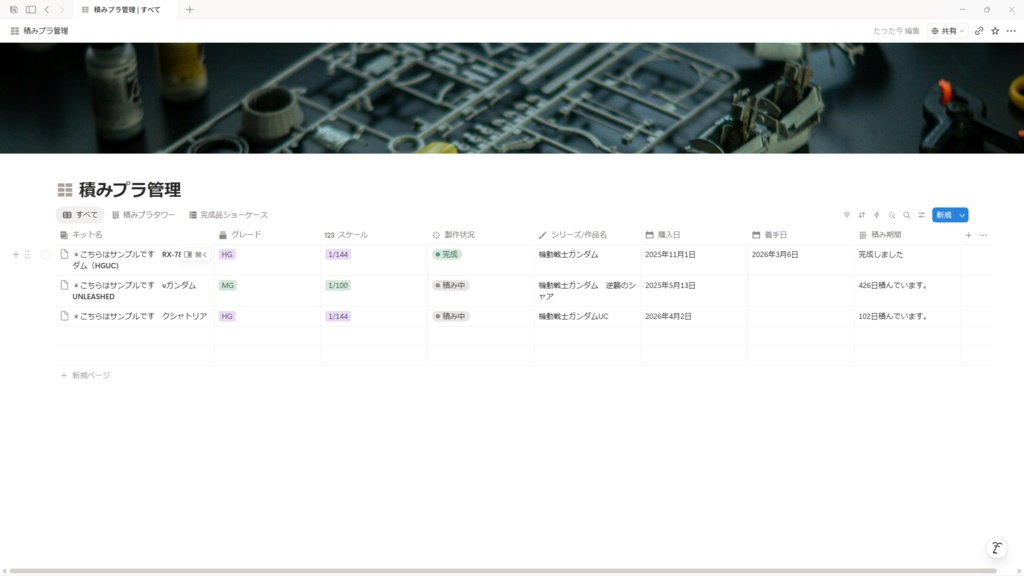Viewport: 1024px width, 576px height.
Task: Switch to the 積みプラタワー view tab
Action: tap(144, 215)
